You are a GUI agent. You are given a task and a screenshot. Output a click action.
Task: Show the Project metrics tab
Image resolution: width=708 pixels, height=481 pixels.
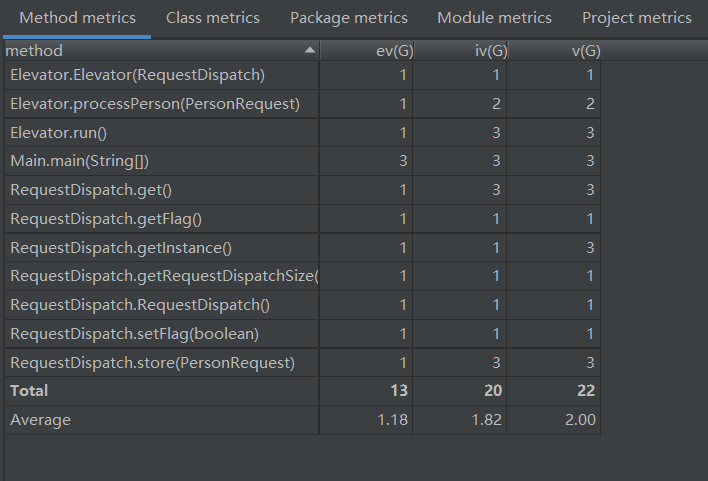[636, 18]
